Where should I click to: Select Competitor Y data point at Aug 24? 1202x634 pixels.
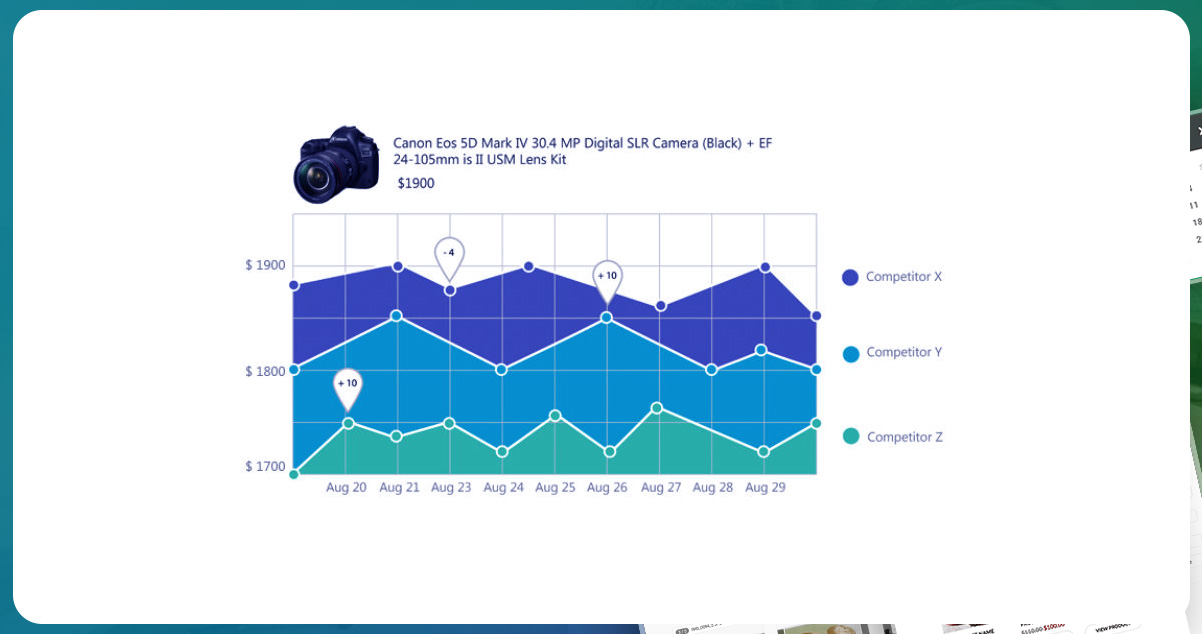point(502,370)
